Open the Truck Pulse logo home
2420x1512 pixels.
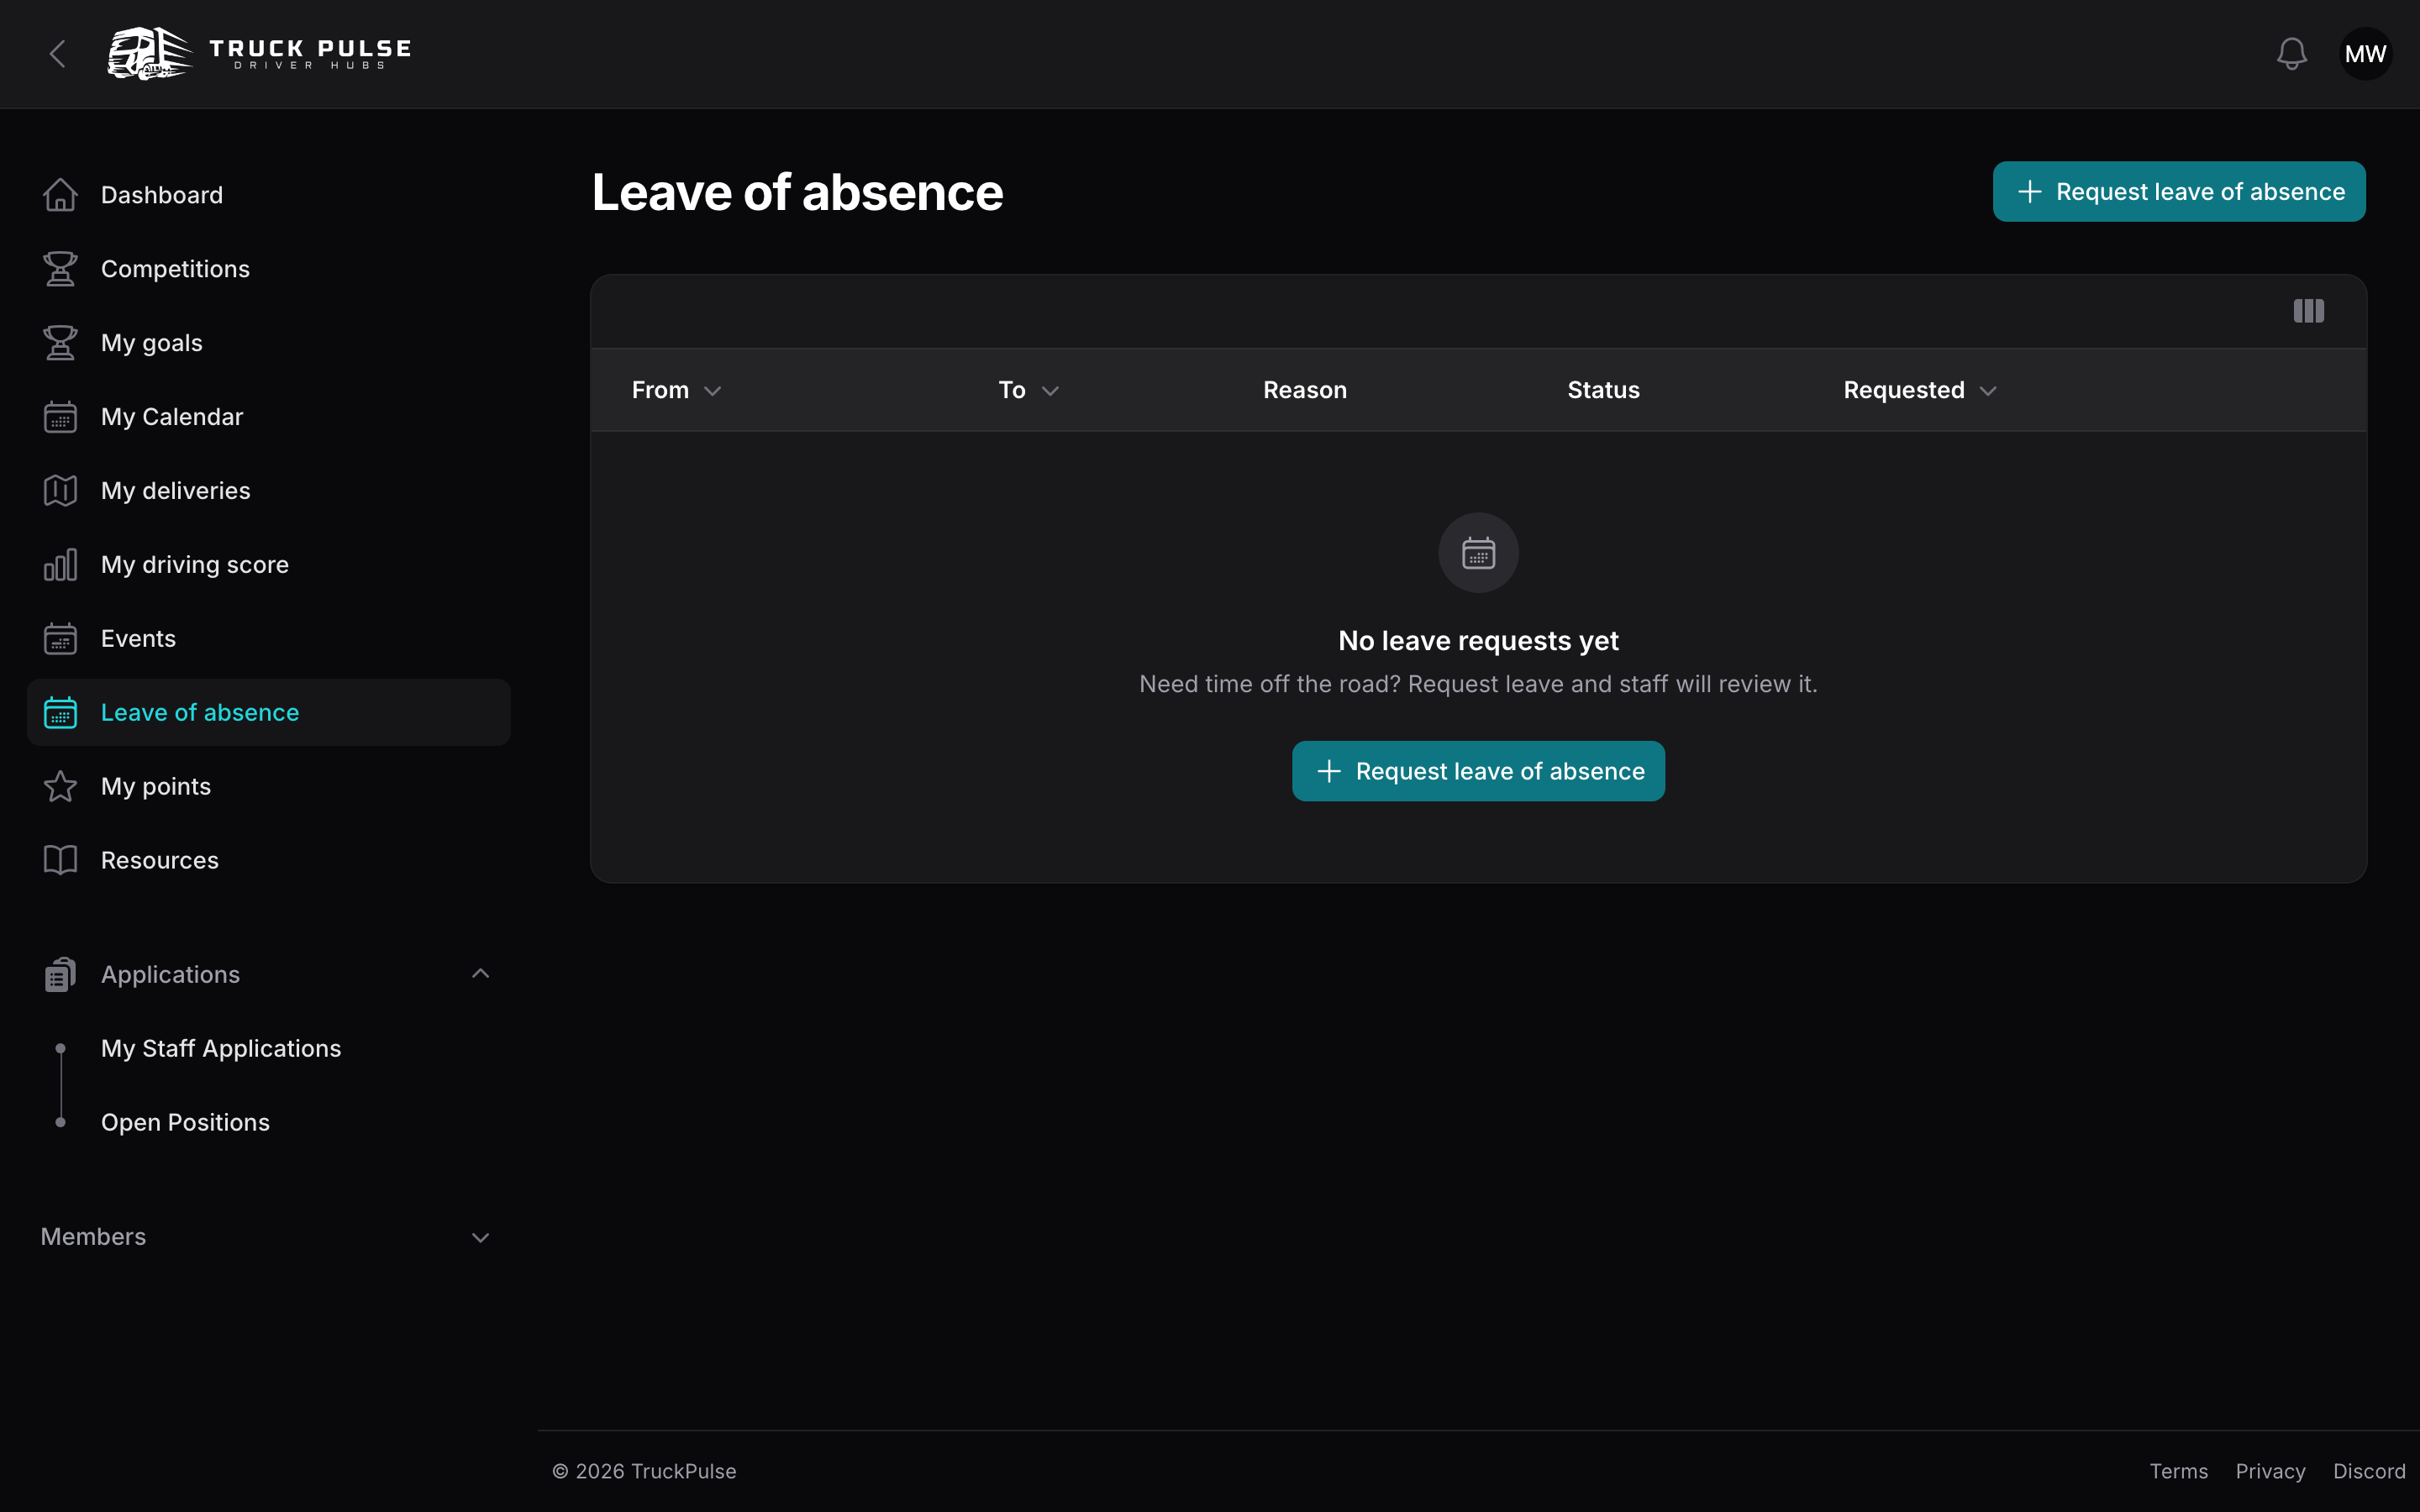click(x=260, y=54)
